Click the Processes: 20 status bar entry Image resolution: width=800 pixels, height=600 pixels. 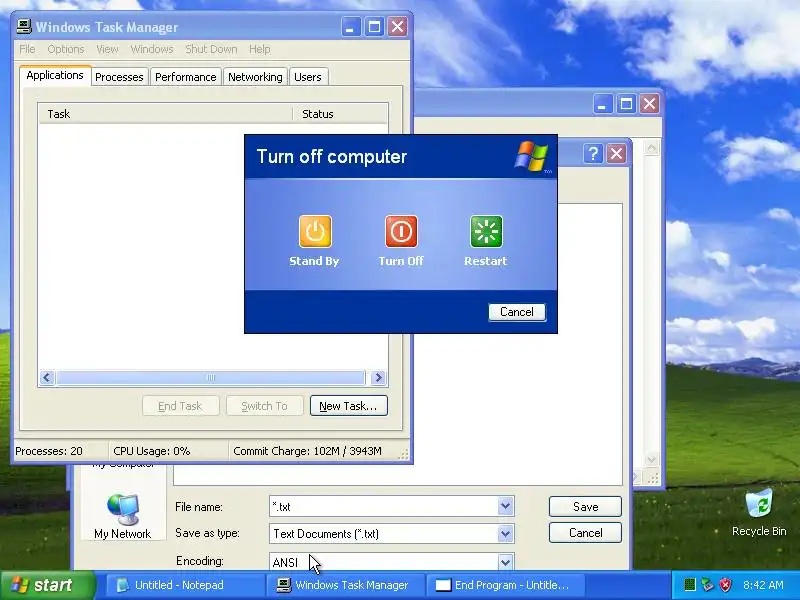[x=60, y=451]
